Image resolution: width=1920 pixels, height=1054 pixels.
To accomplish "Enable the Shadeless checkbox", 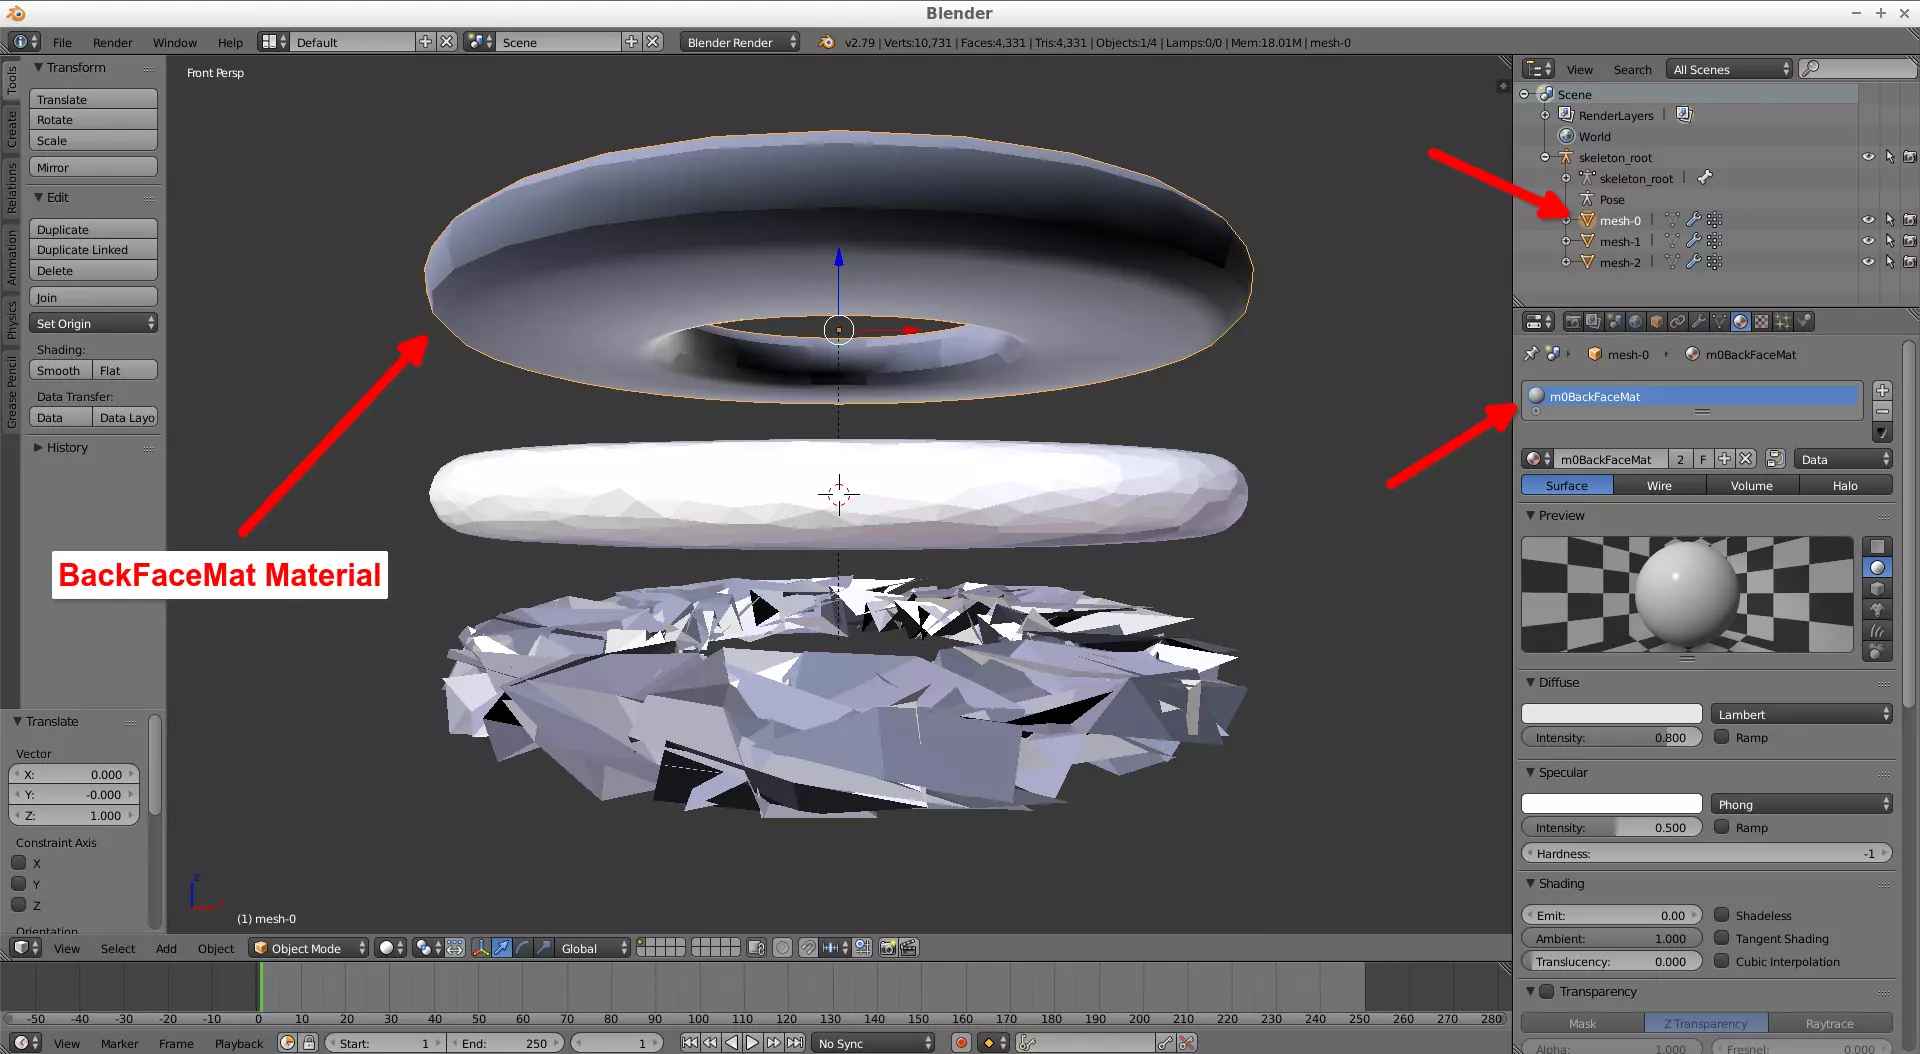I will click(x=1722, y=915).
